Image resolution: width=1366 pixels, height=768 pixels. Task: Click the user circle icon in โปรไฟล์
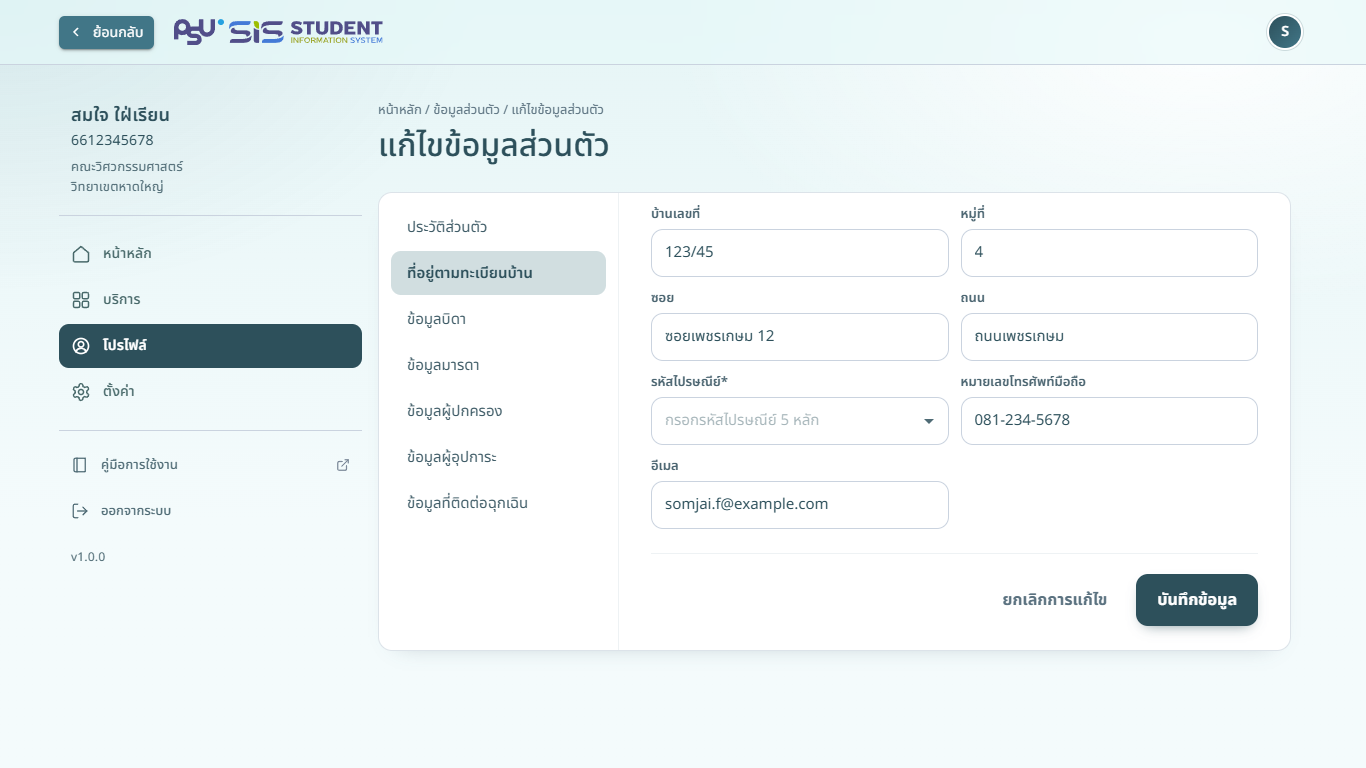click(x=81, y=346)
